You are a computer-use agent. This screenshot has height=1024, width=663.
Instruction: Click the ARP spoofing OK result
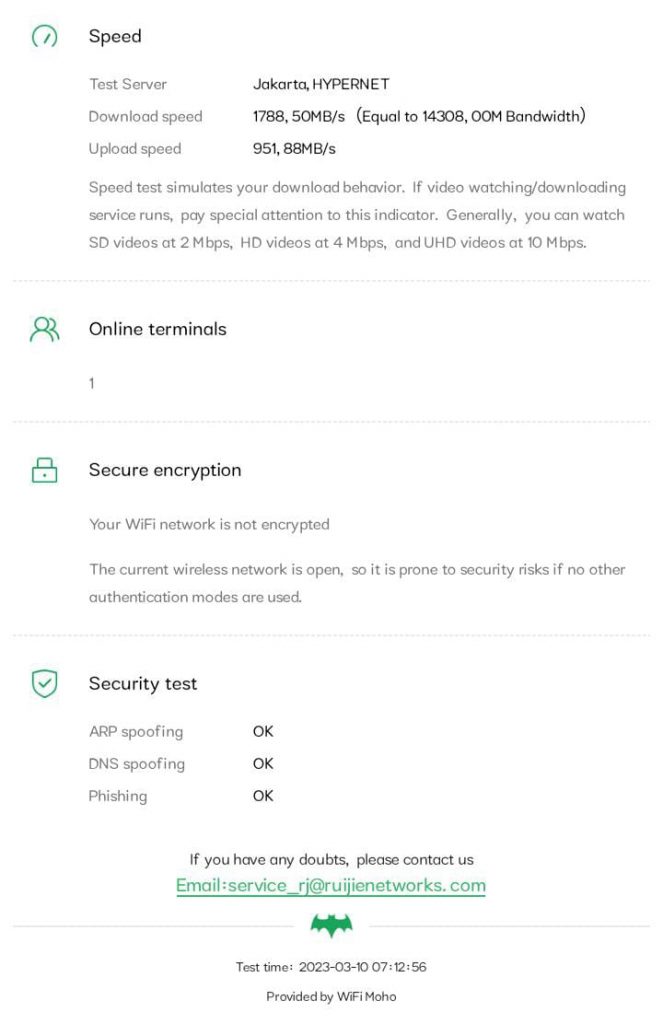[x=263, y=731]
